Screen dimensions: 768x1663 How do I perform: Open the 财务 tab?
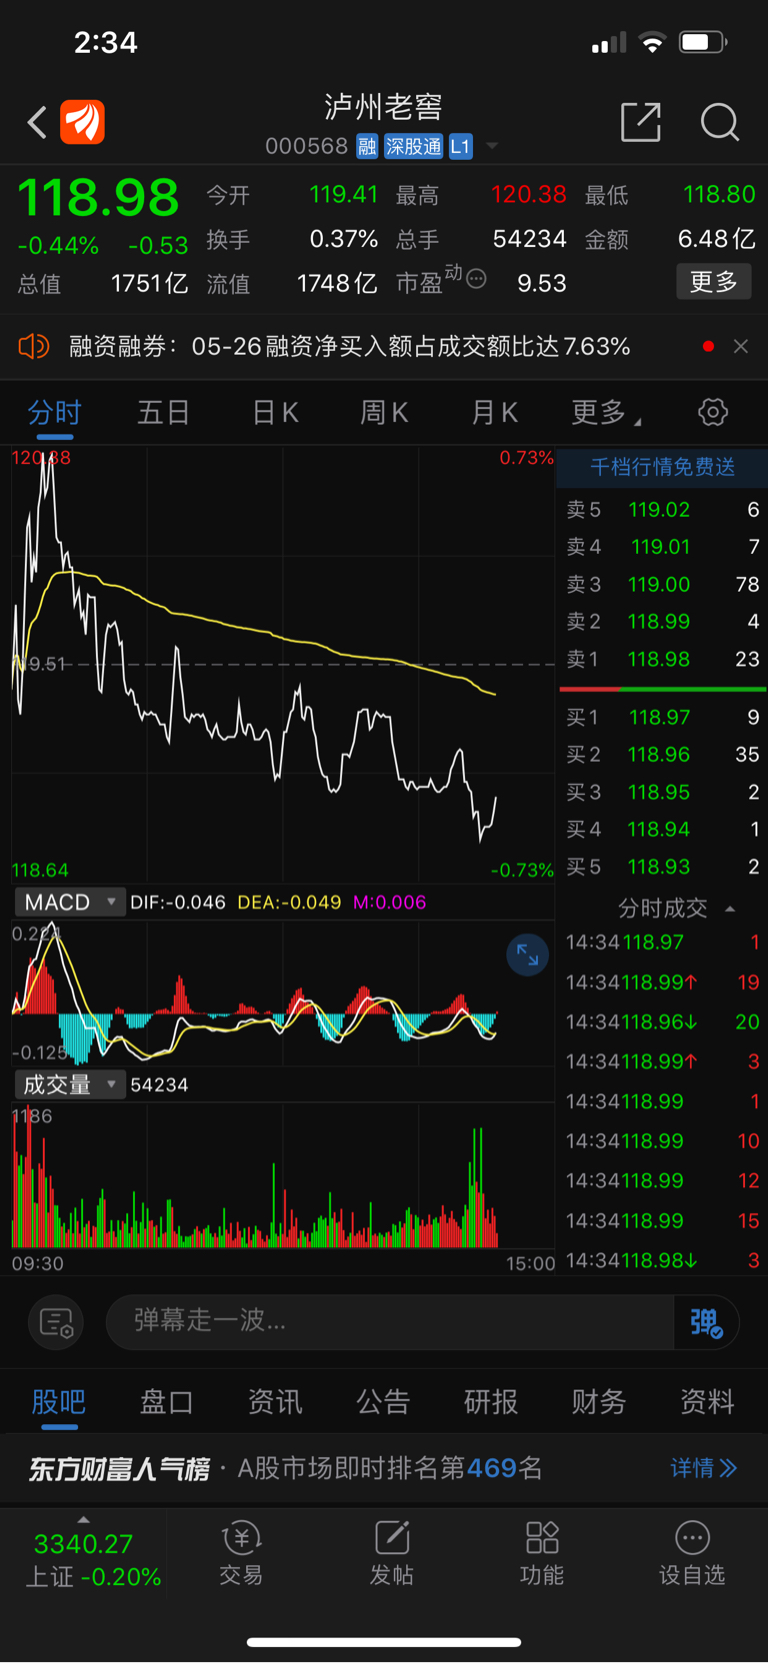tap(599, 1402)
